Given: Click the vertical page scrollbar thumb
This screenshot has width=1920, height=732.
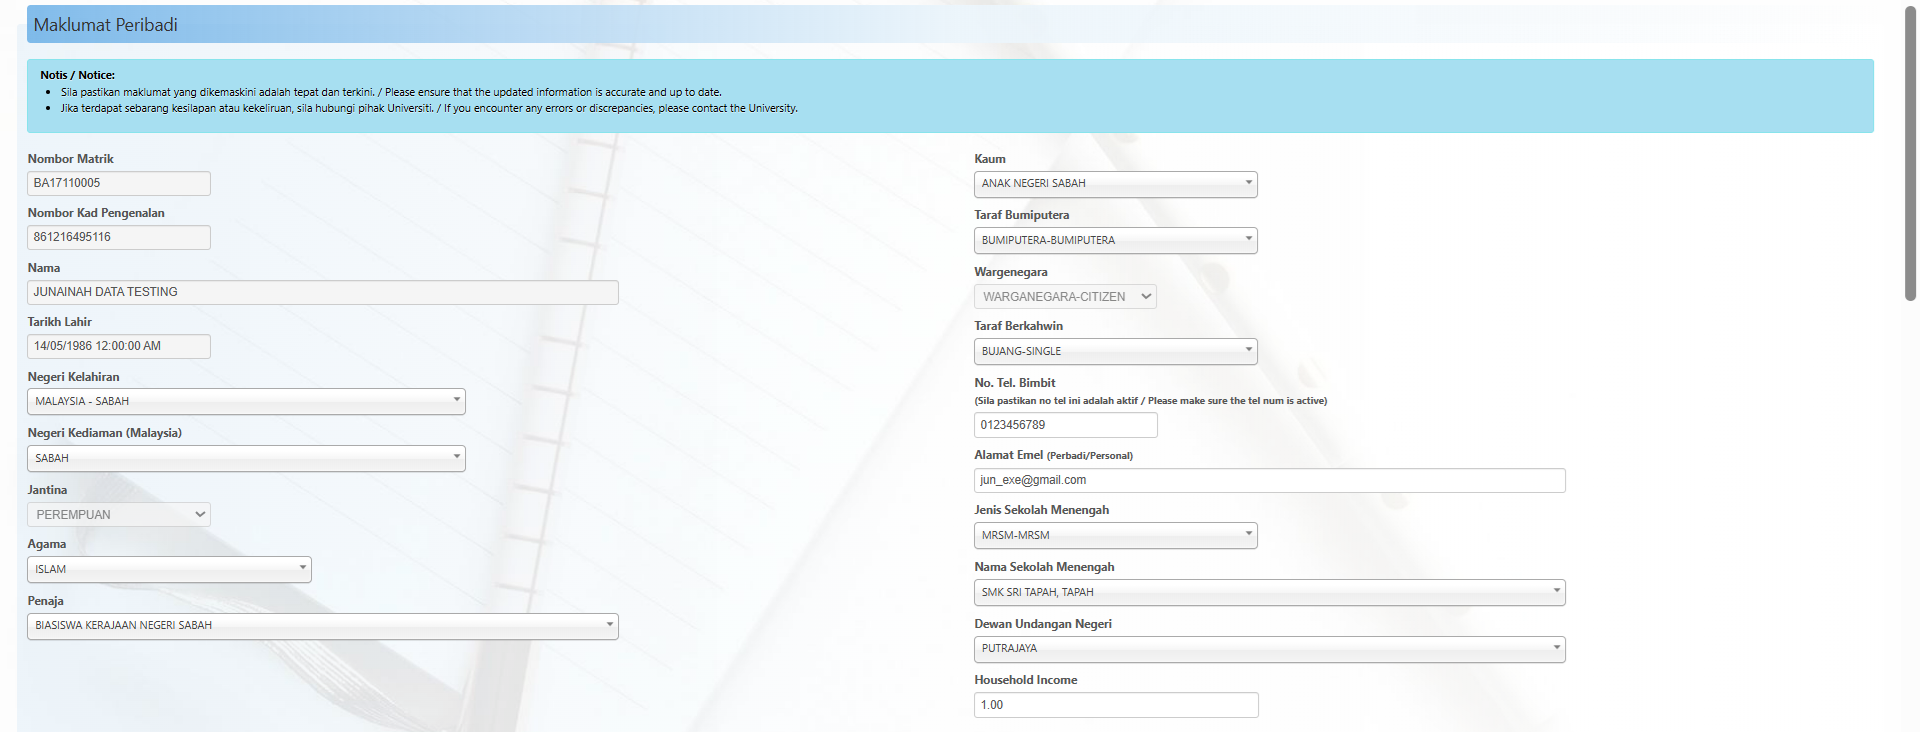Looking at the screenshot, I should [x=1910, y=150].
